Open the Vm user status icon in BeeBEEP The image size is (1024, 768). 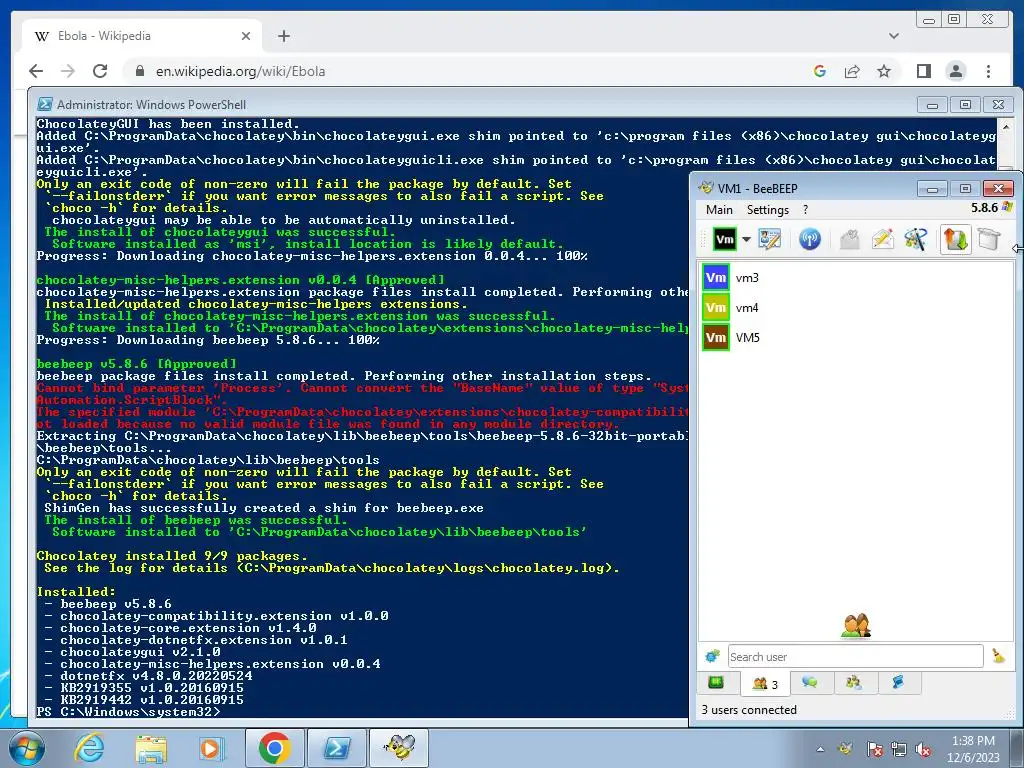pyautogui.click(x=724, y=240)
